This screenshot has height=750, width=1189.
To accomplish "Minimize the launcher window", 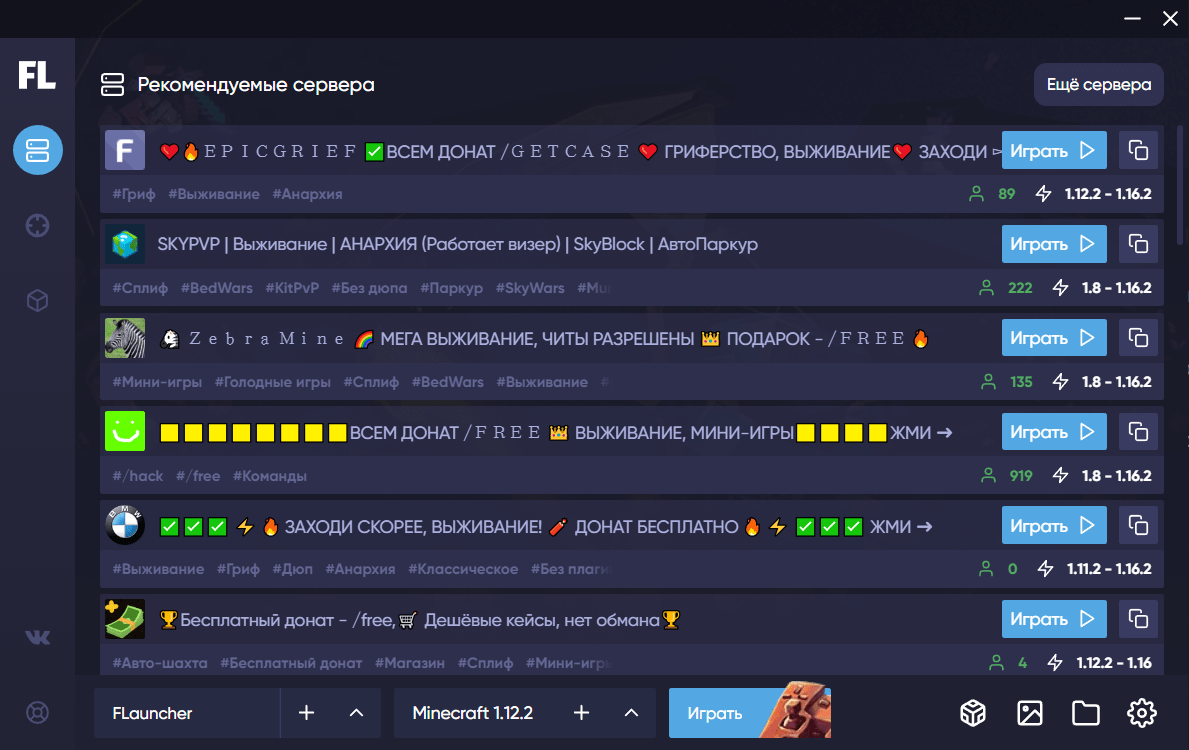I will pyautogui.click(x=1132, y=18).
